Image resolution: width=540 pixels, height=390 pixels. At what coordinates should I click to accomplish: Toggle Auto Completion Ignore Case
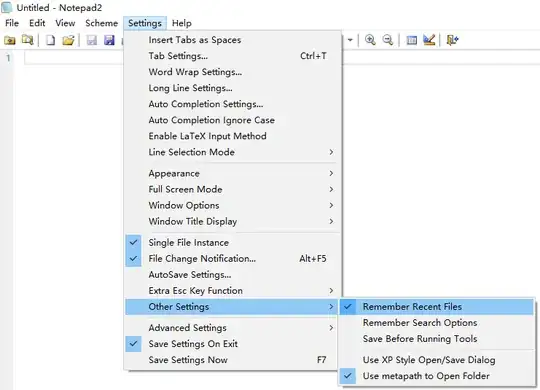coord(232,120)
